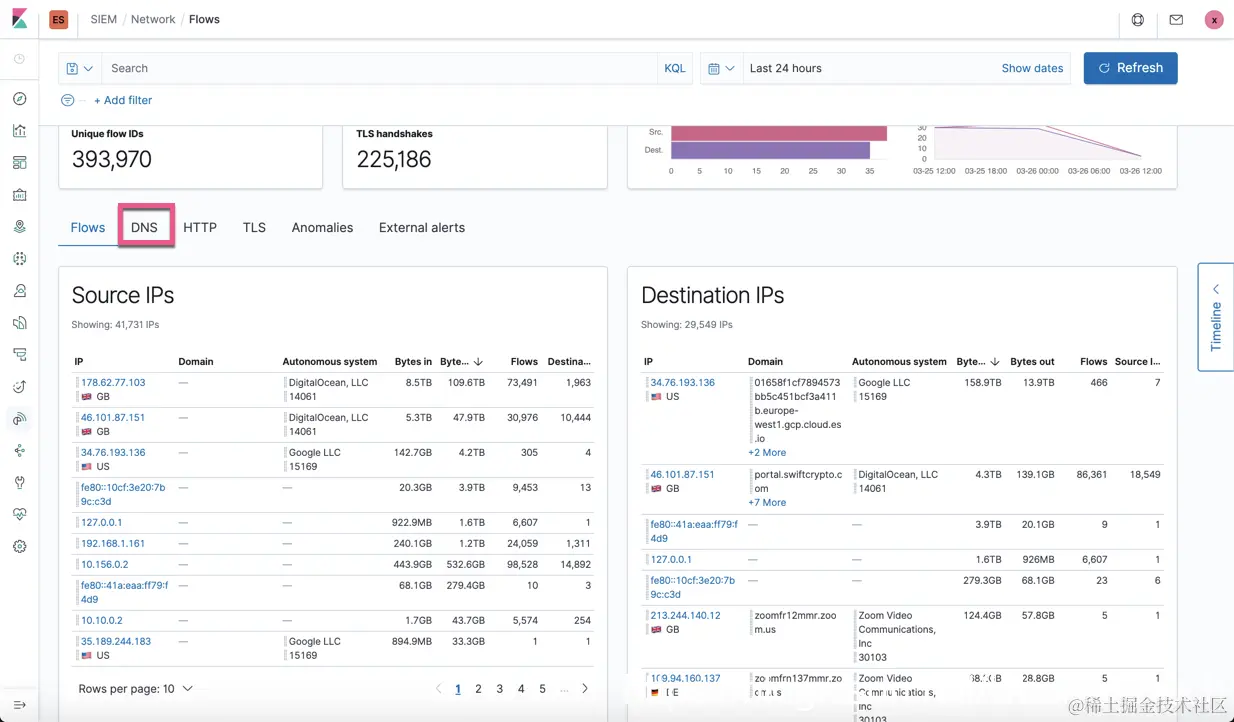Switch to the DNS tab
This screenshot has height=722, width=1234.
pos(144,228)
